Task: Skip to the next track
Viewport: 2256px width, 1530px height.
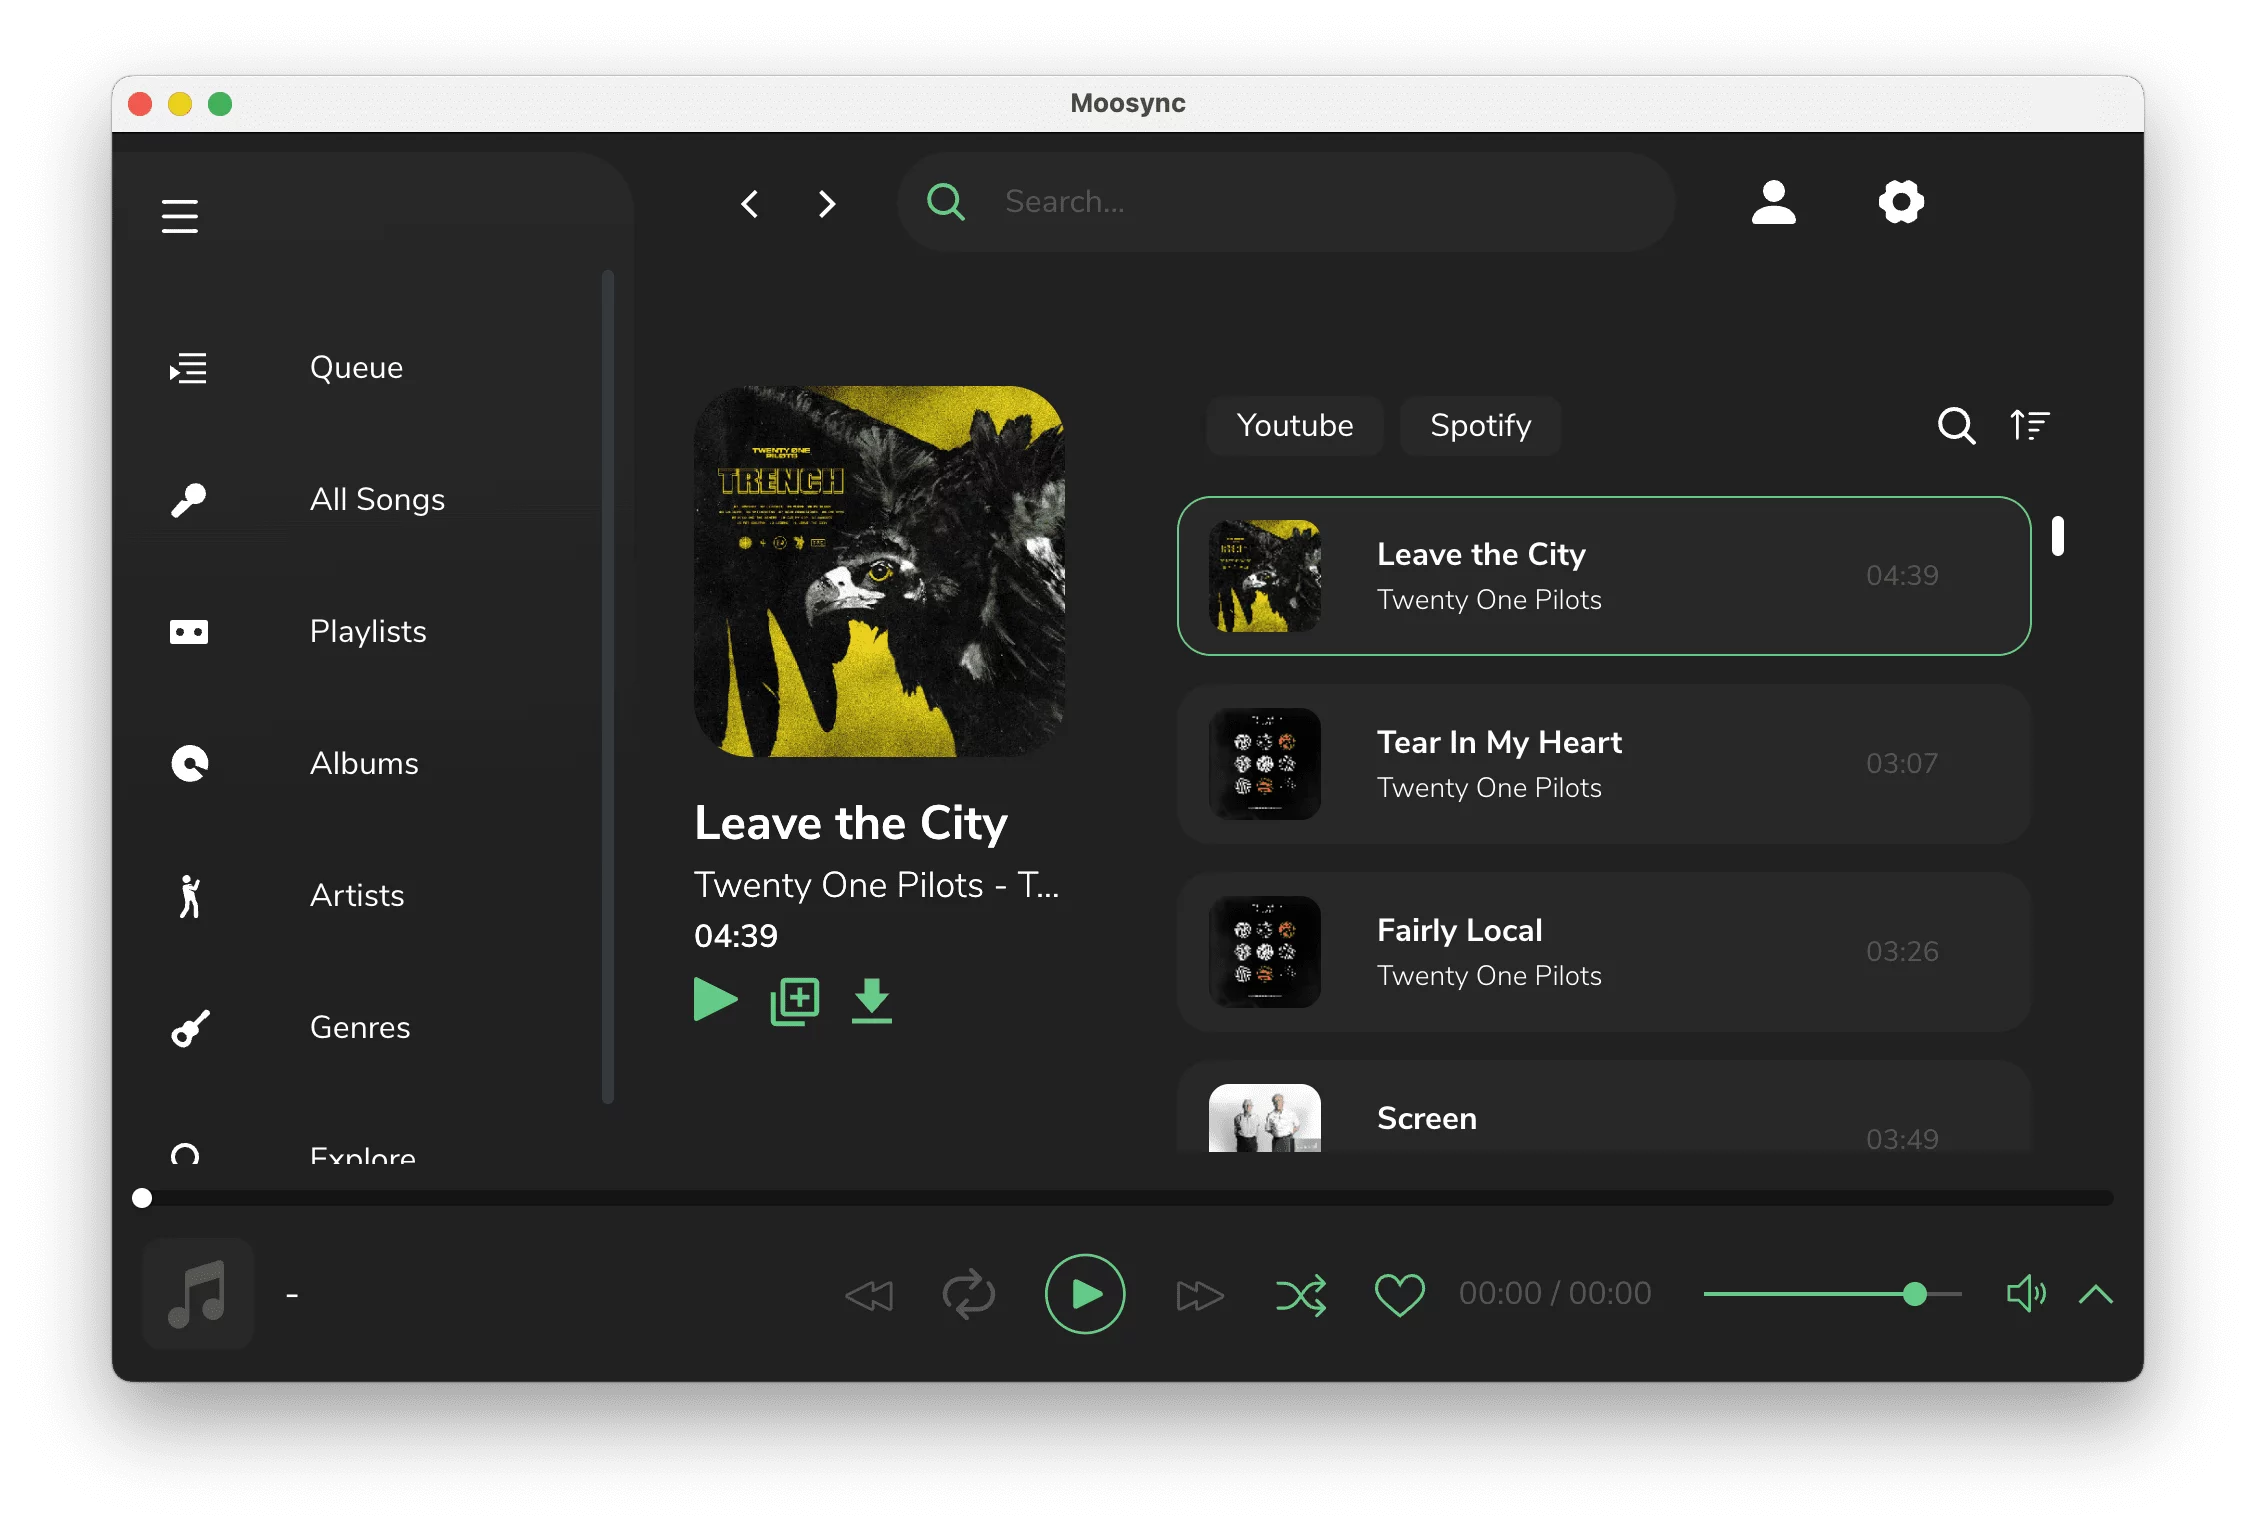Action: [1200, 1295]
